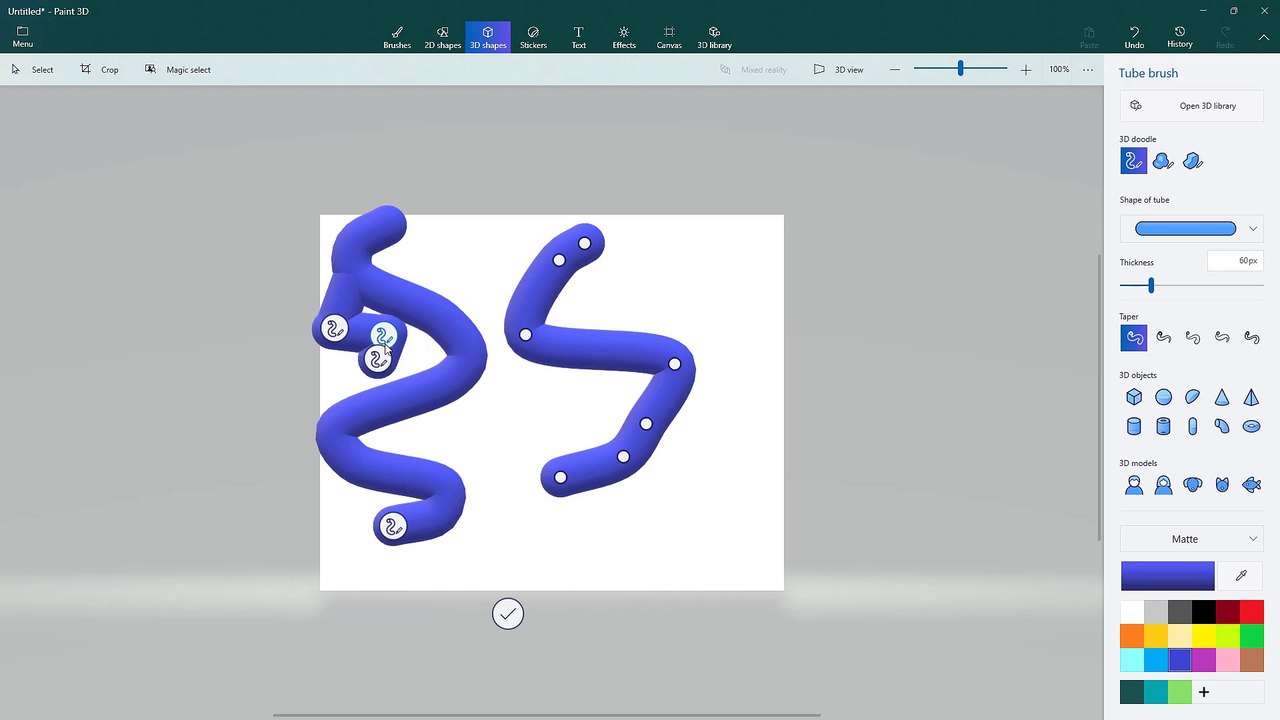Activate Magic select
This screenshot has width=1280, height=720.
[x=177, y=70]
